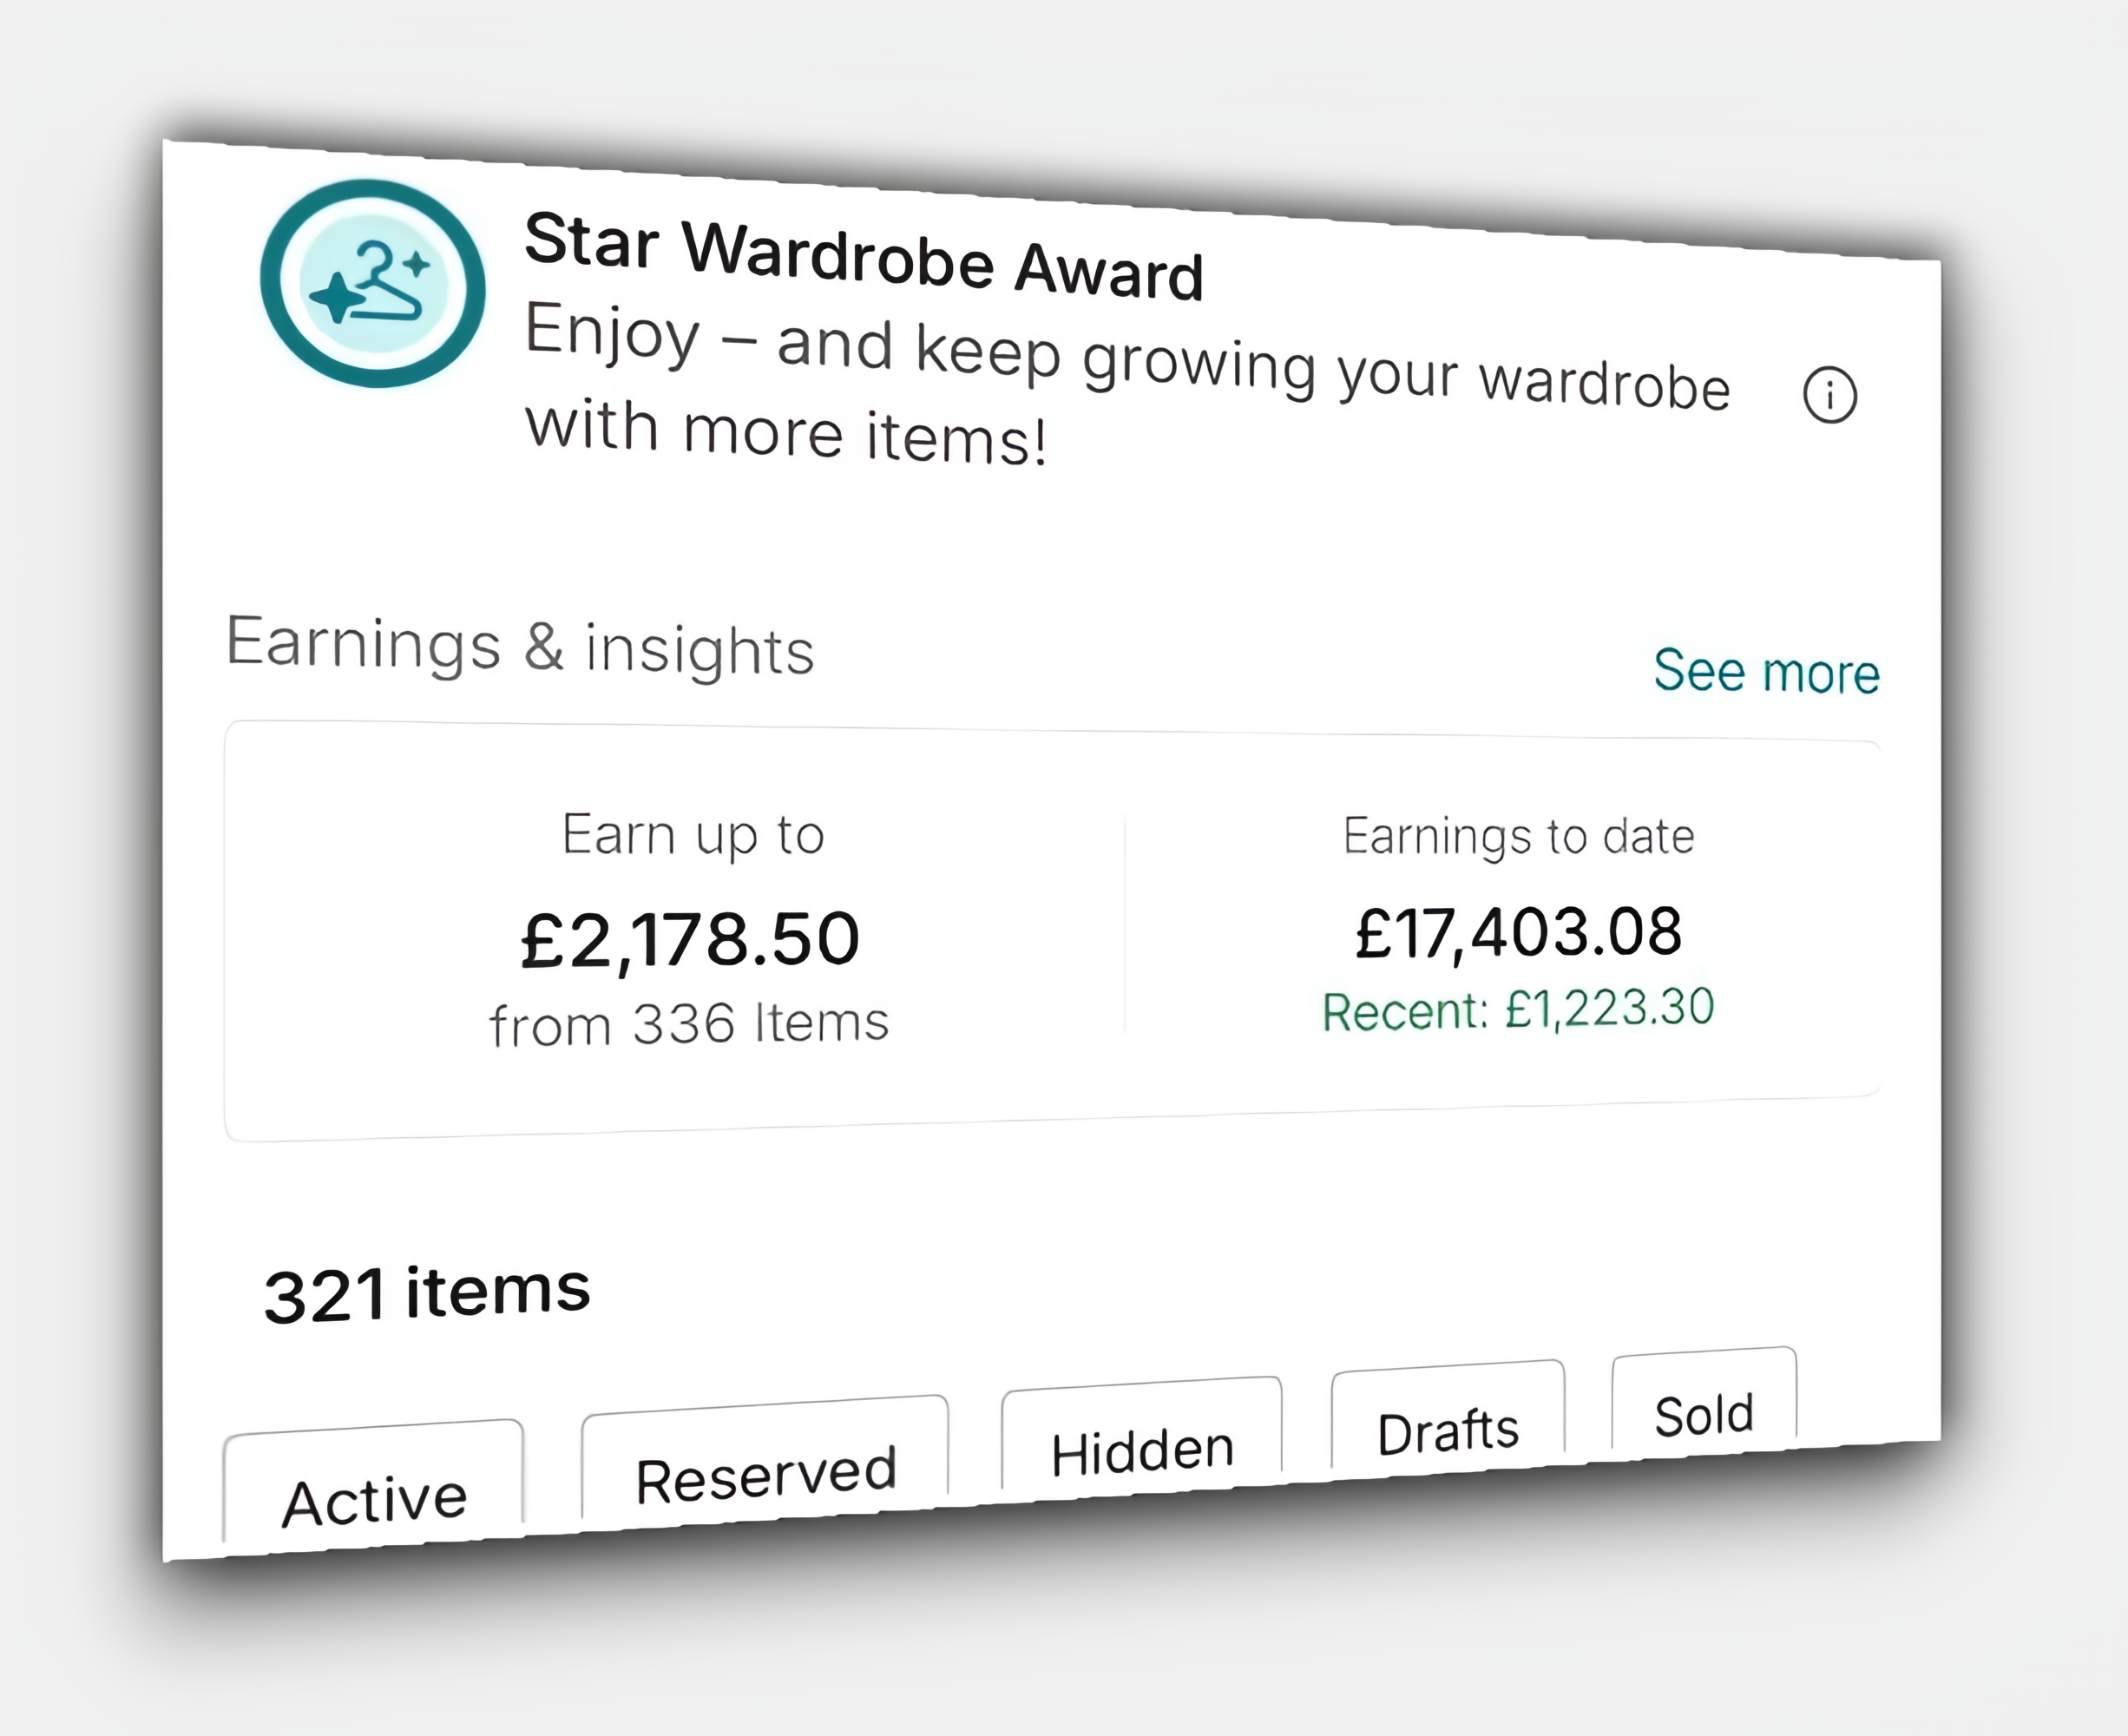
Task: Select the Earnings to date label
Action: coord(1518,835)
